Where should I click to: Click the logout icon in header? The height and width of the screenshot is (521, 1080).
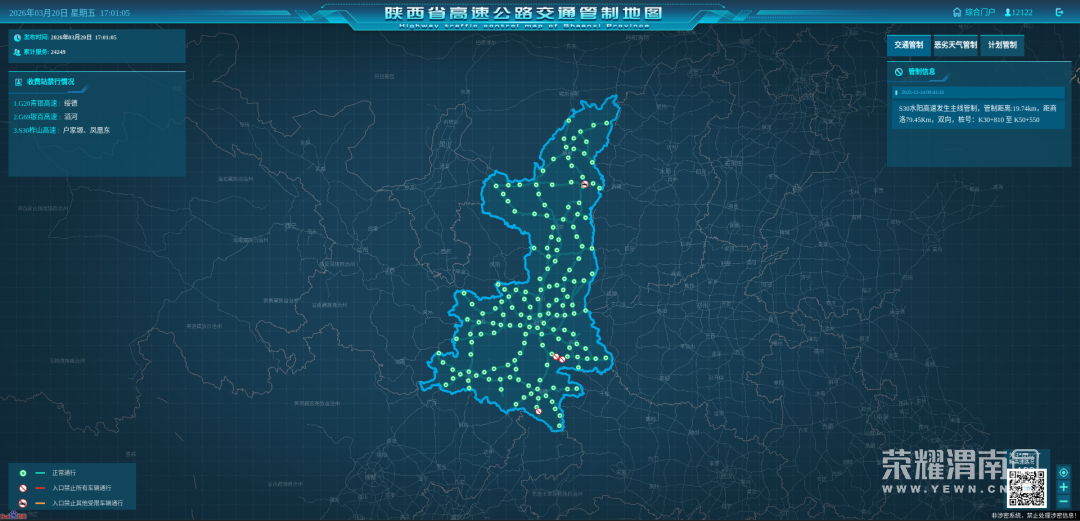pos(1060,13)
